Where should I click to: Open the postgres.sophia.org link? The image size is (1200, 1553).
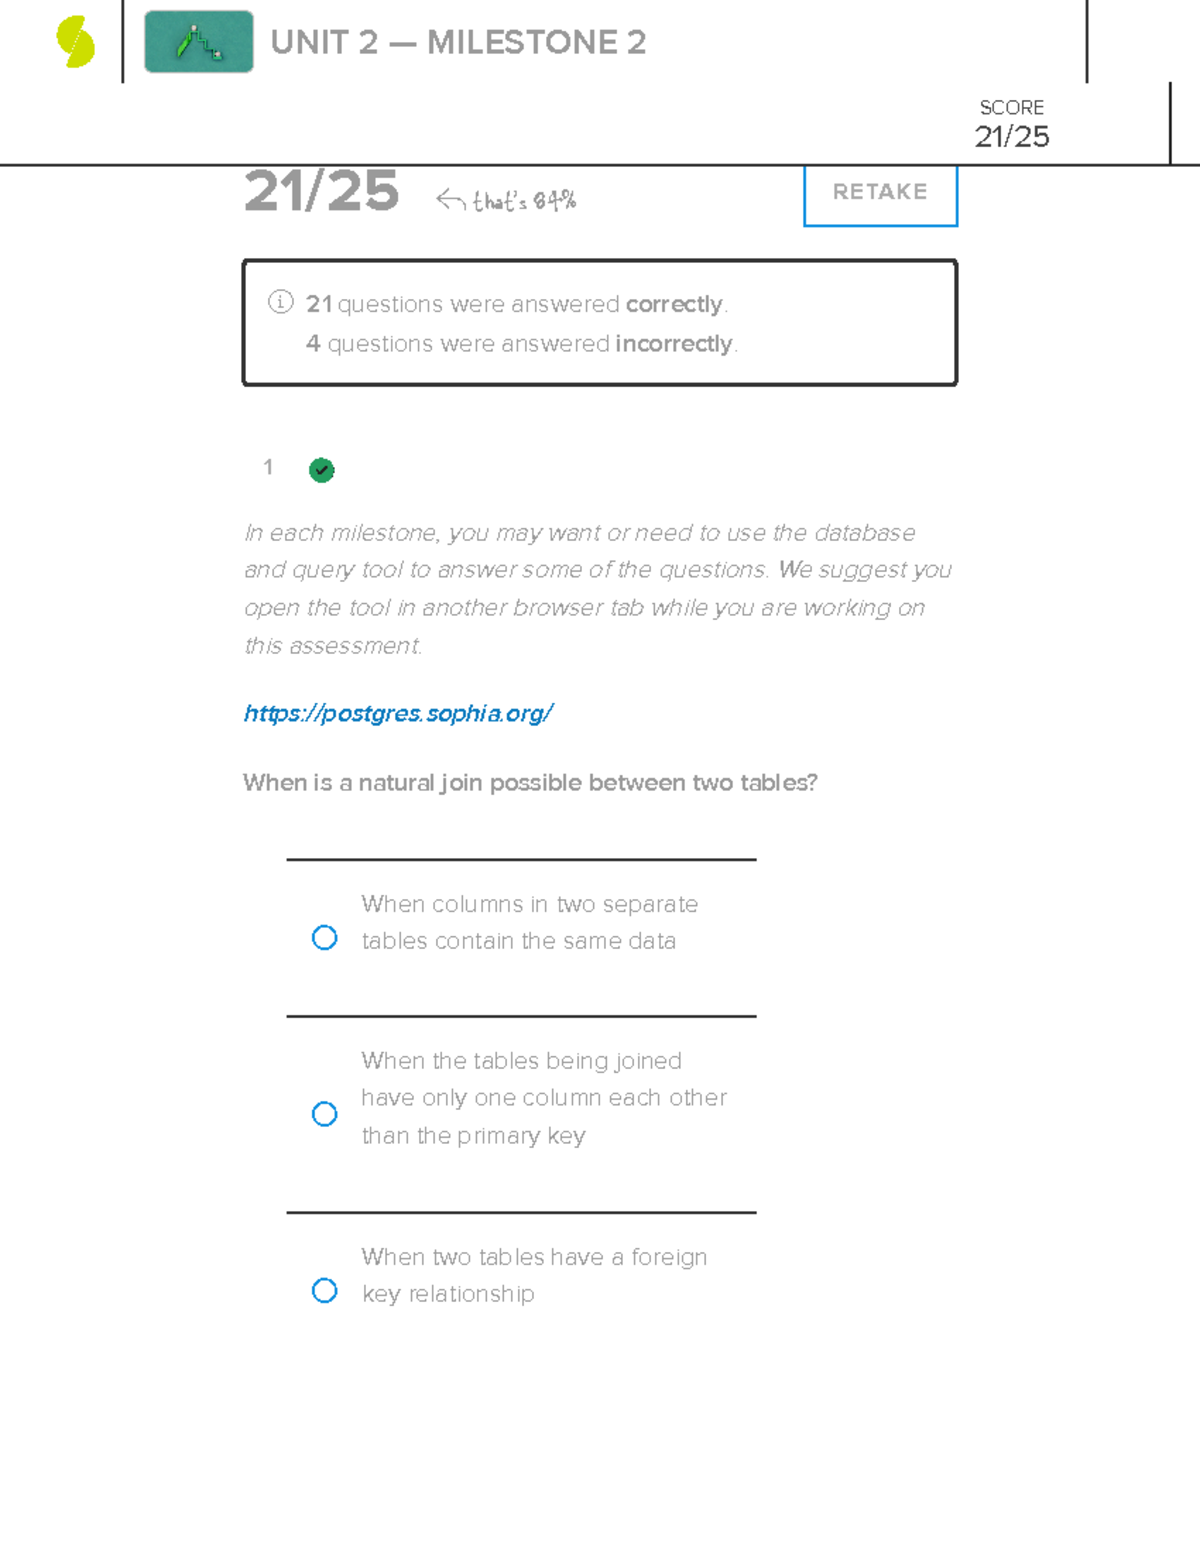pos(398,713)
